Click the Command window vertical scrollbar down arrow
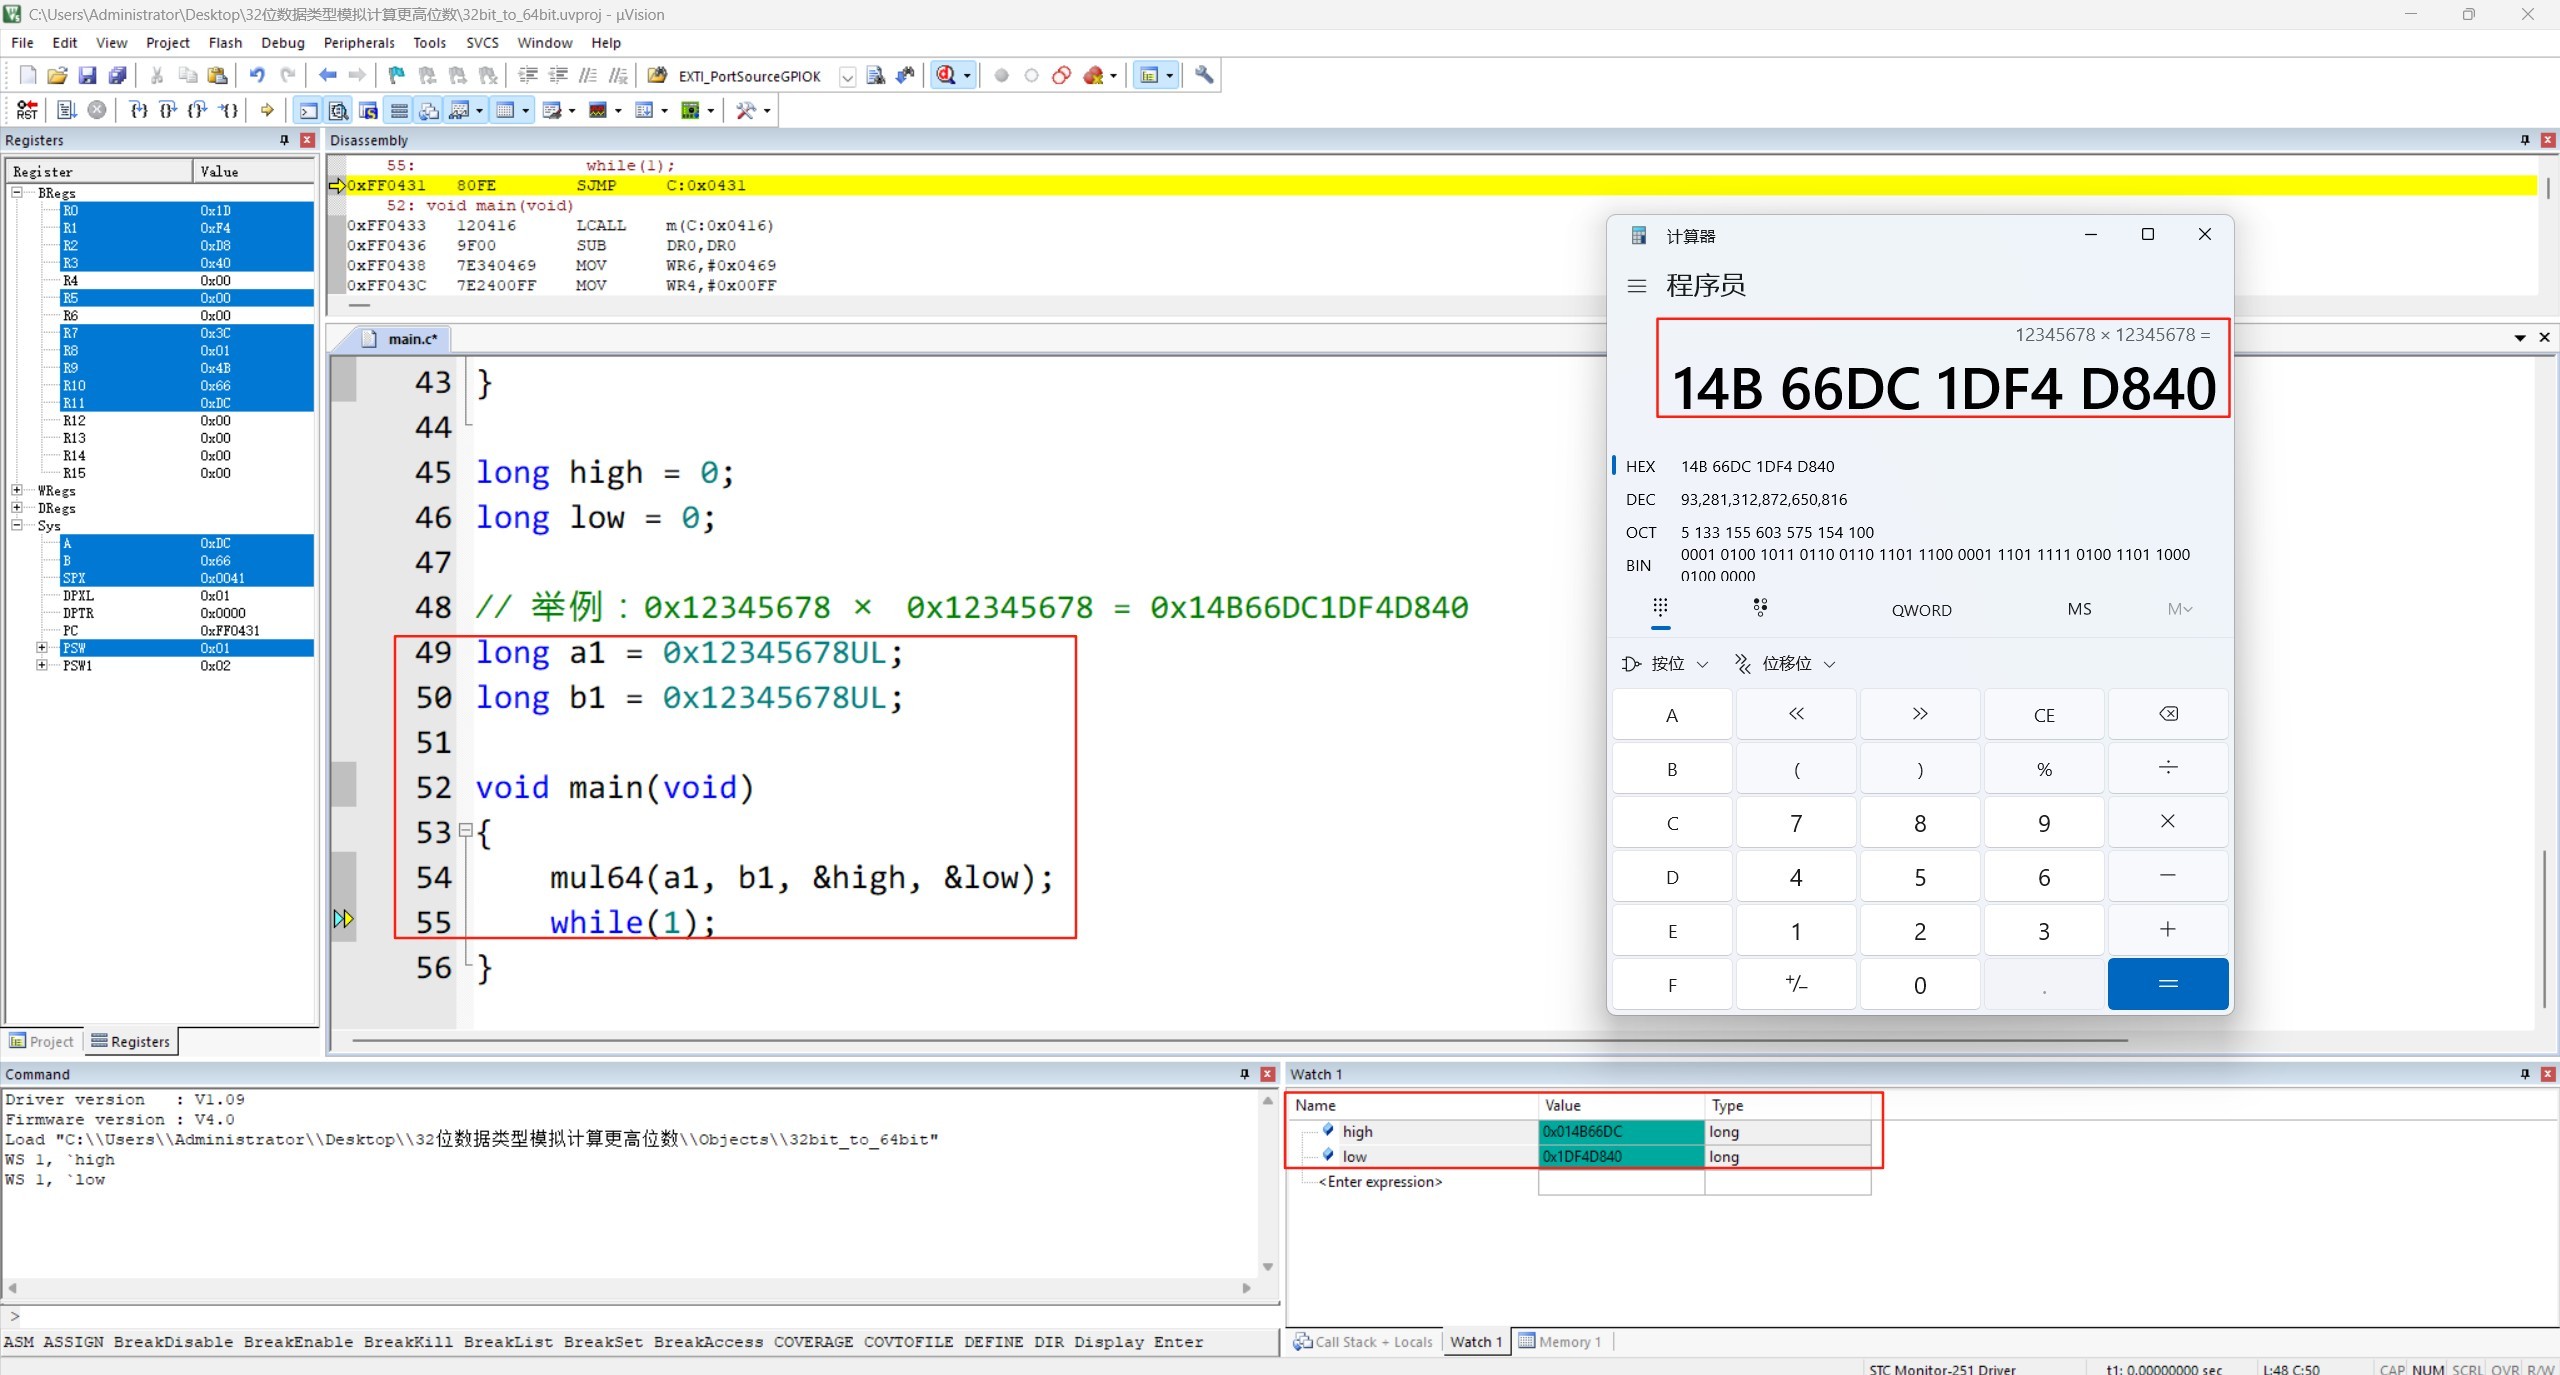The image size is (2560, 1375). (1267, 1267)
